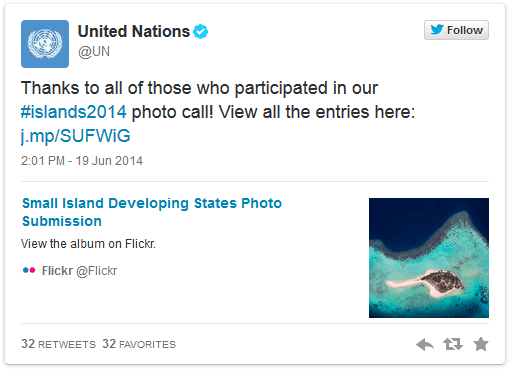Open the United Nations profile name
510x370 pixels.
pyautogui.click(x=134, y=32)
